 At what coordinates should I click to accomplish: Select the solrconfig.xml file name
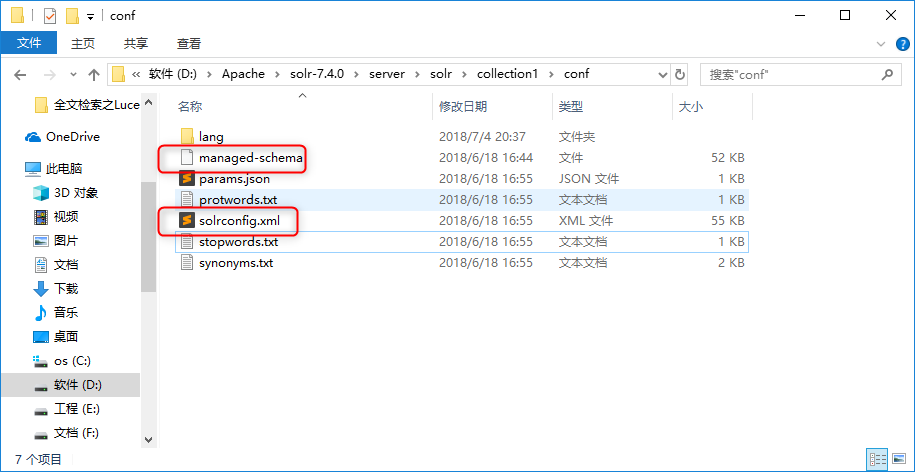coord(239,221)
